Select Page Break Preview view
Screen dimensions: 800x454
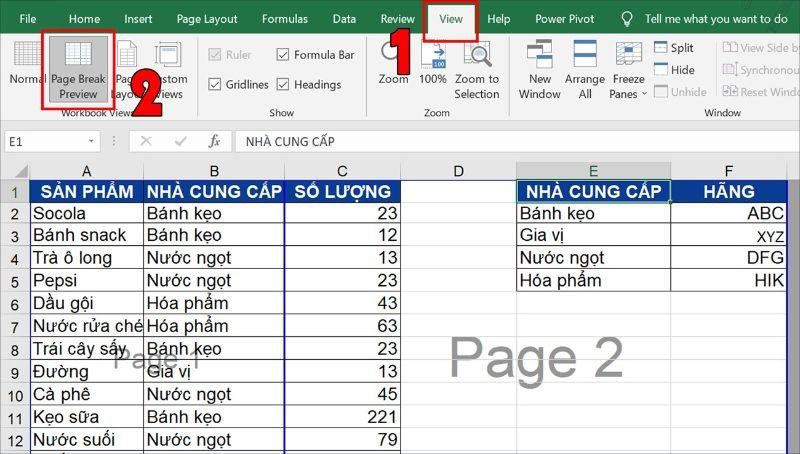coord(78,69)
